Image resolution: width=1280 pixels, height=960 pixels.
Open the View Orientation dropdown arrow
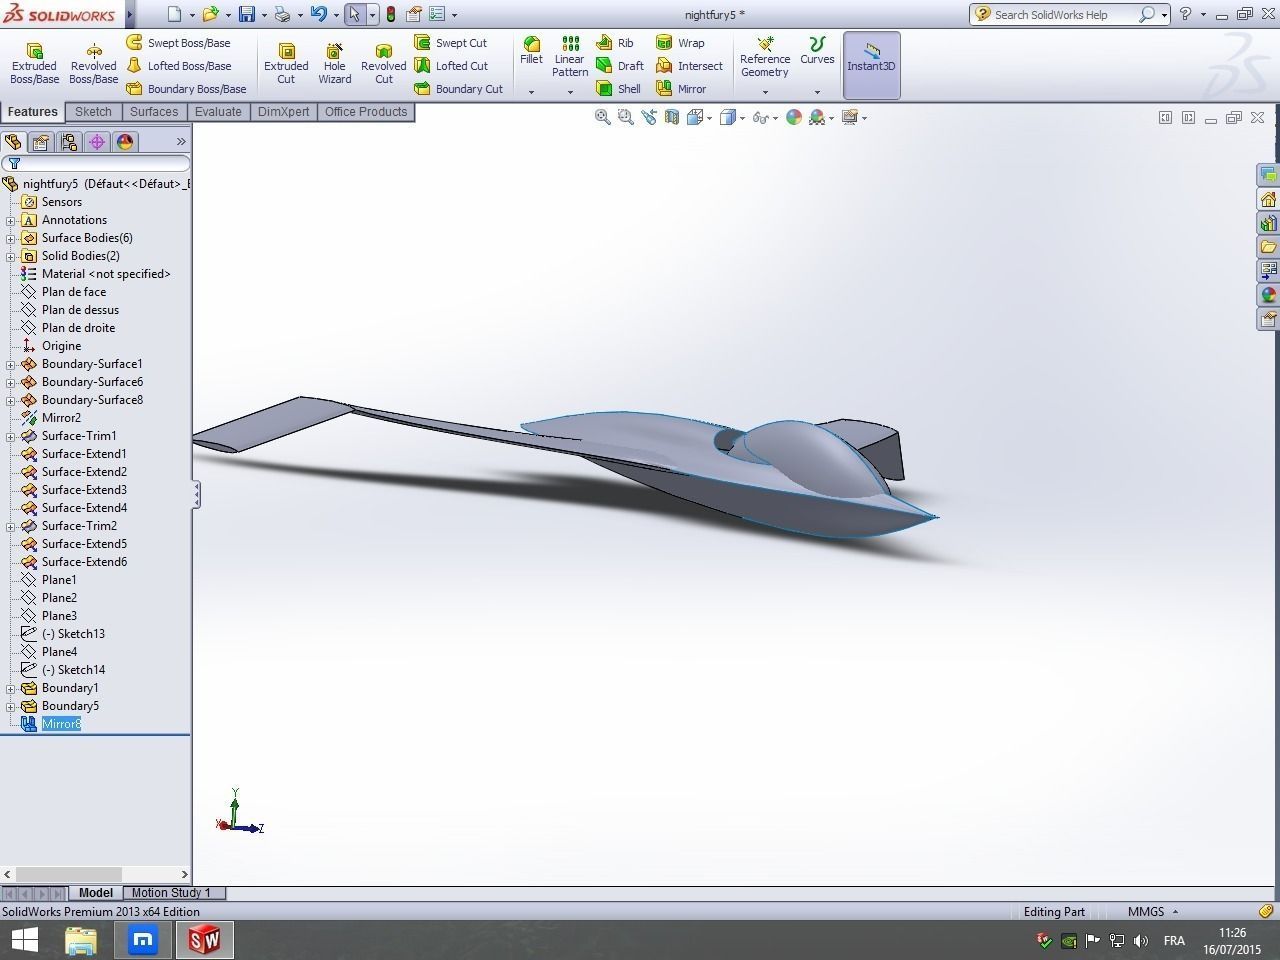tap(710, 118)
